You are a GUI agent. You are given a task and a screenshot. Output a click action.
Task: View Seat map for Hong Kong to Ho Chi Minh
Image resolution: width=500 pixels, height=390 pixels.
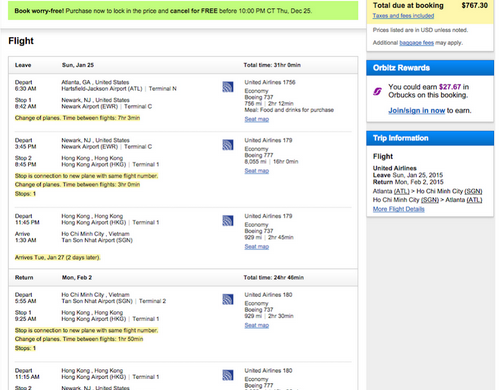click(257, 247)
